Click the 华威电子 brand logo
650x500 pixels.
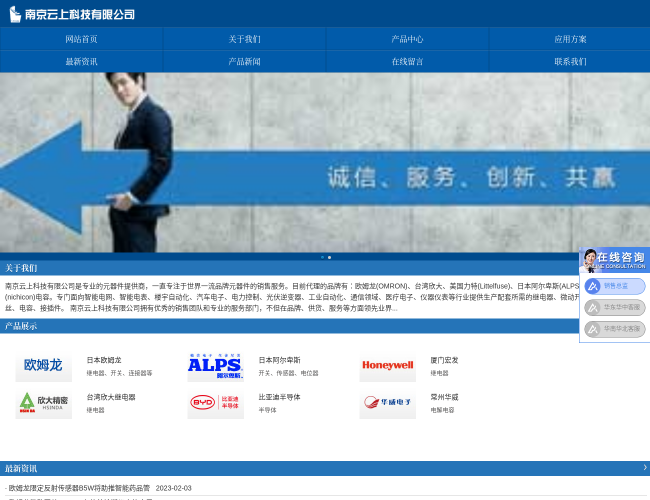tap(387, 403)
